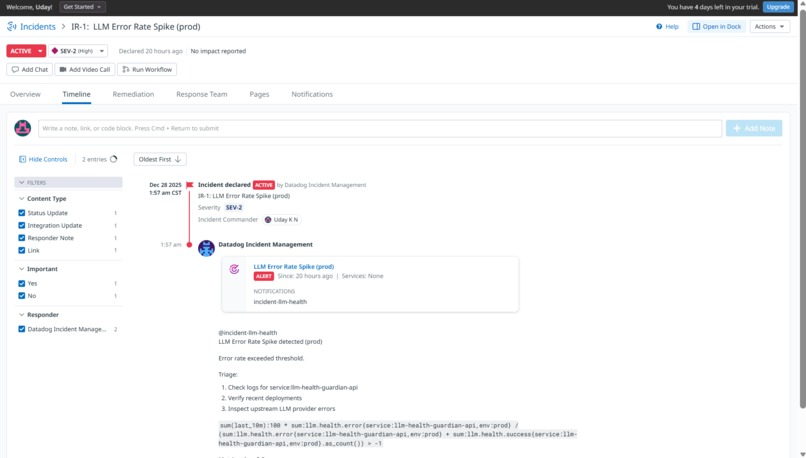Screen dimensions: 806x458
Task: Open the Actions dropdown menu
Action: (x=770, y=27)
